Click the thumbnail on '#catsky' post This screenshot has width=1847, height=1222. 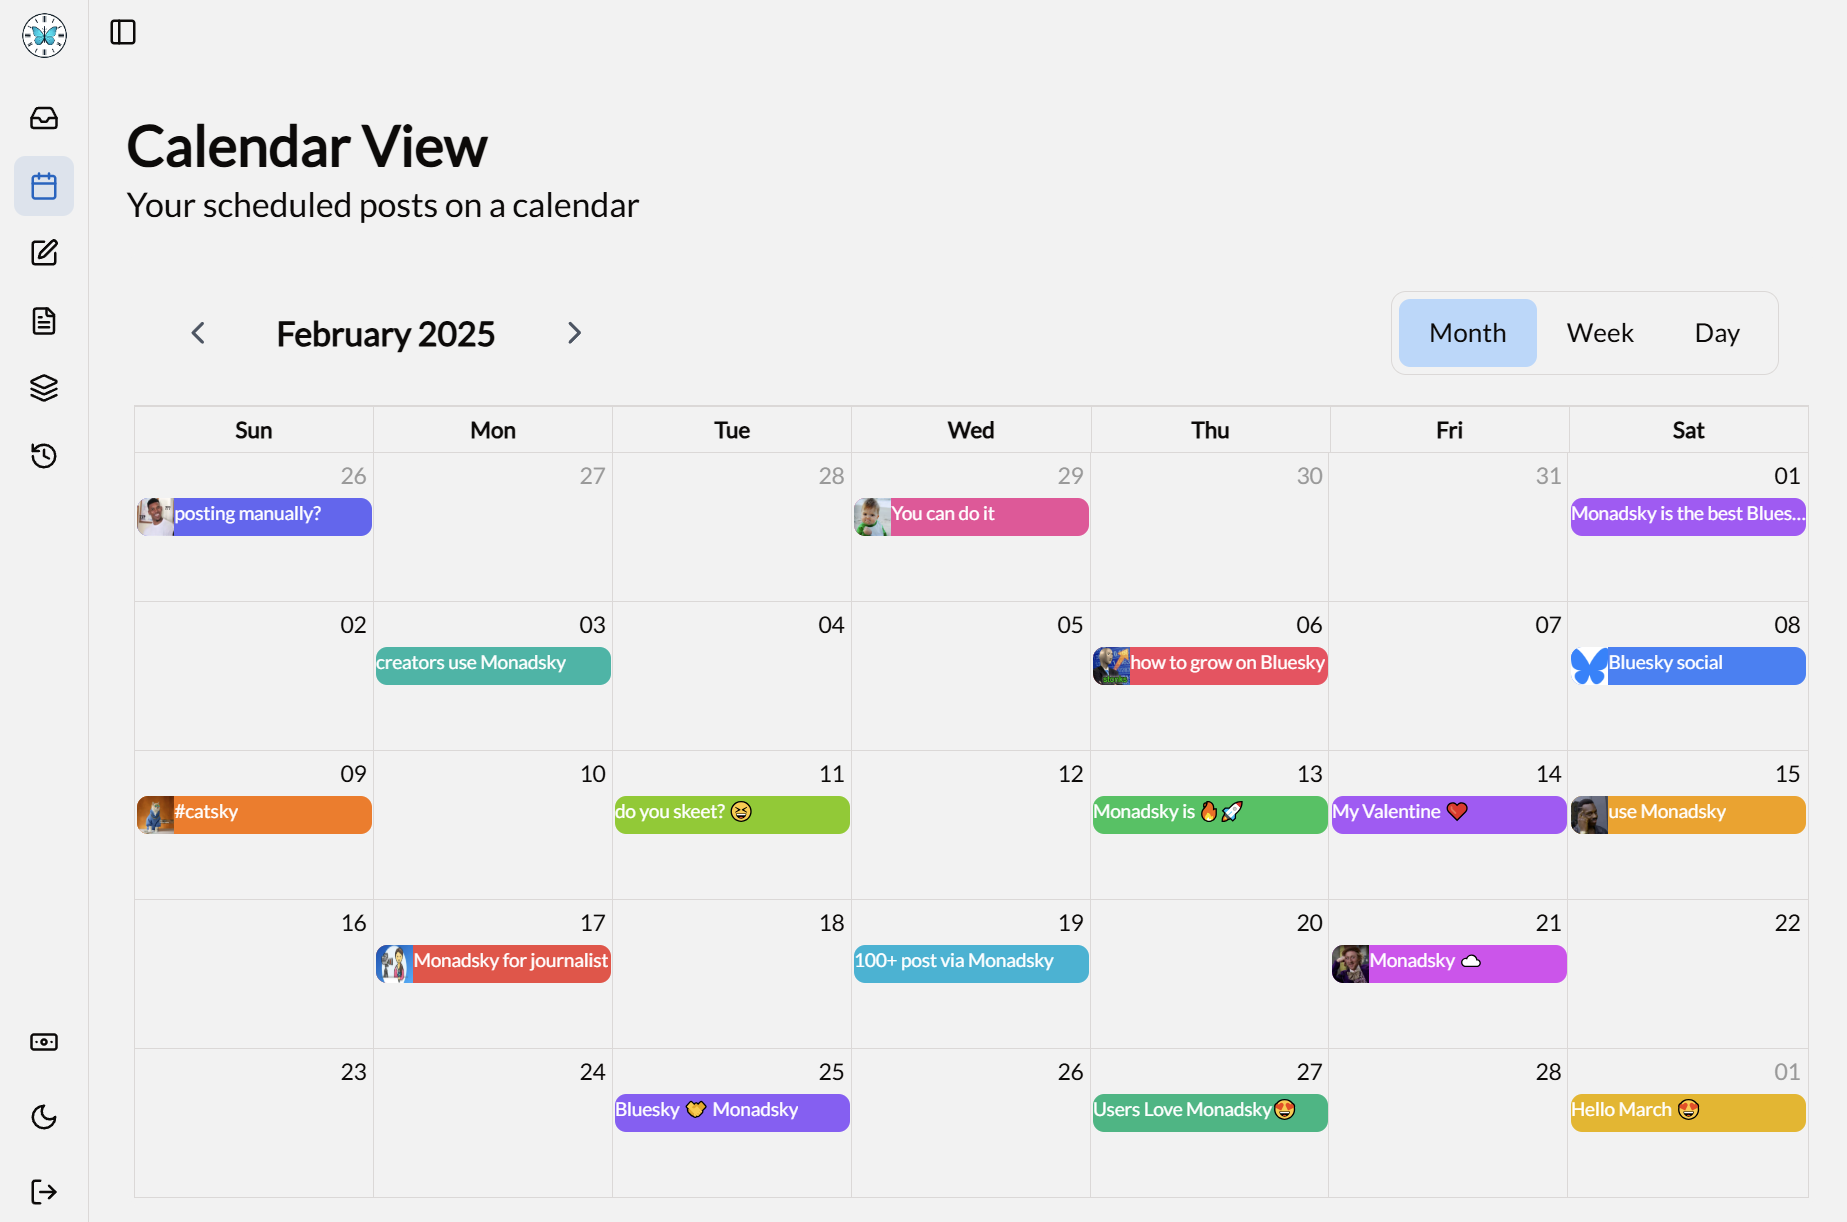coord(155,814)
